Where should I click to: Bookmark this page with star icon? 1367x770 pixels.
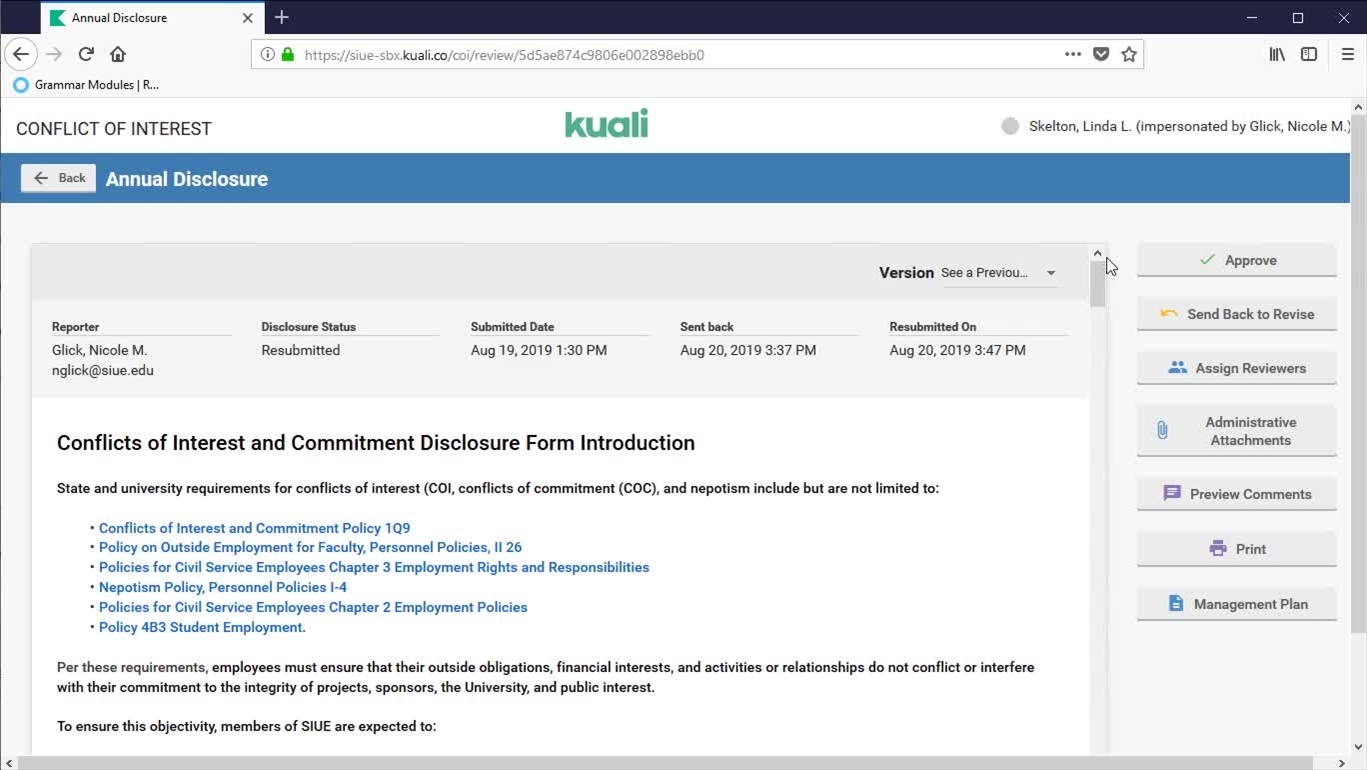pyautogui.click(x=1129, y=54)
